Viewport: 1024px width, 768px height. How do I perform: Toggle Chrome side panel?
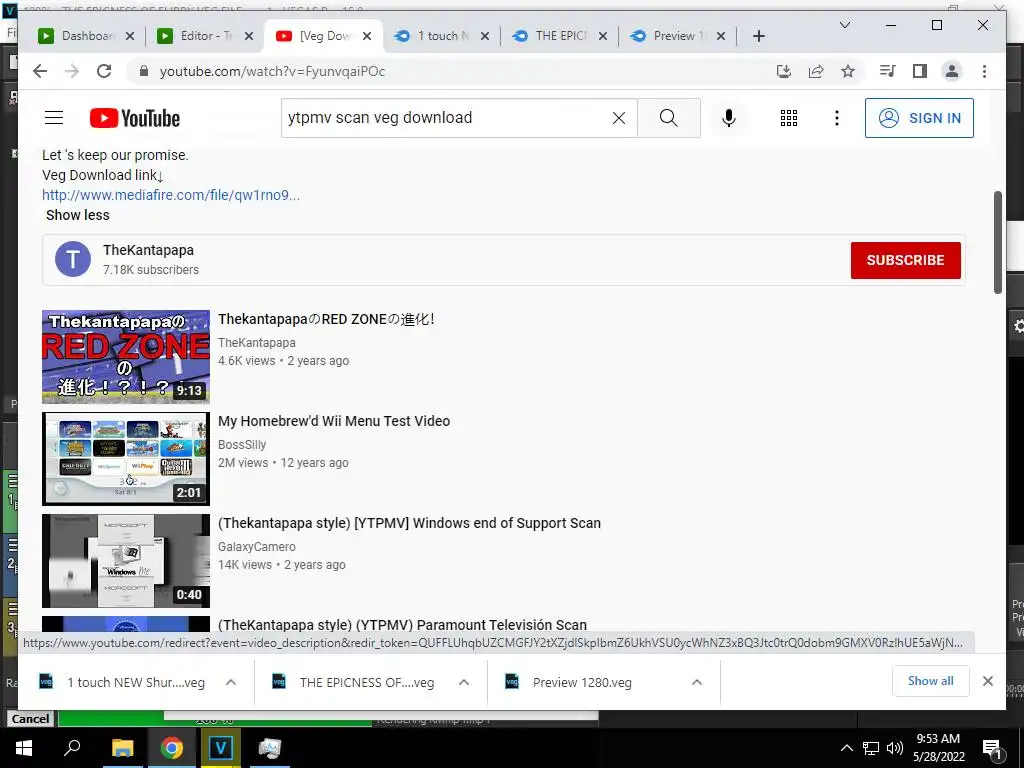[x=920, y=71]
